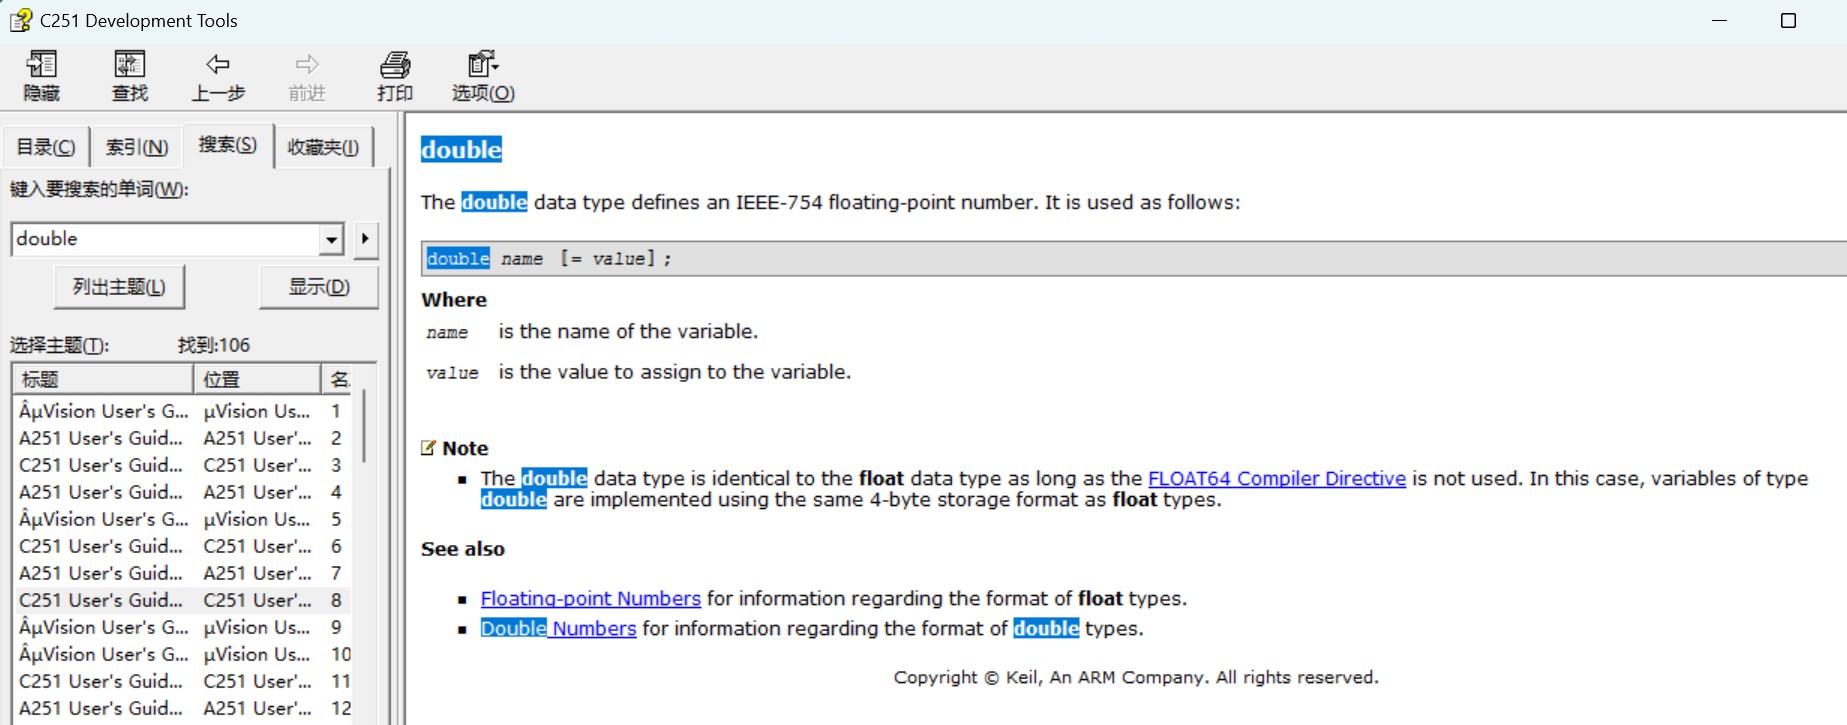Select result row 8 C251 User's Guide
1847x725 pixels.
pos(182,600)
